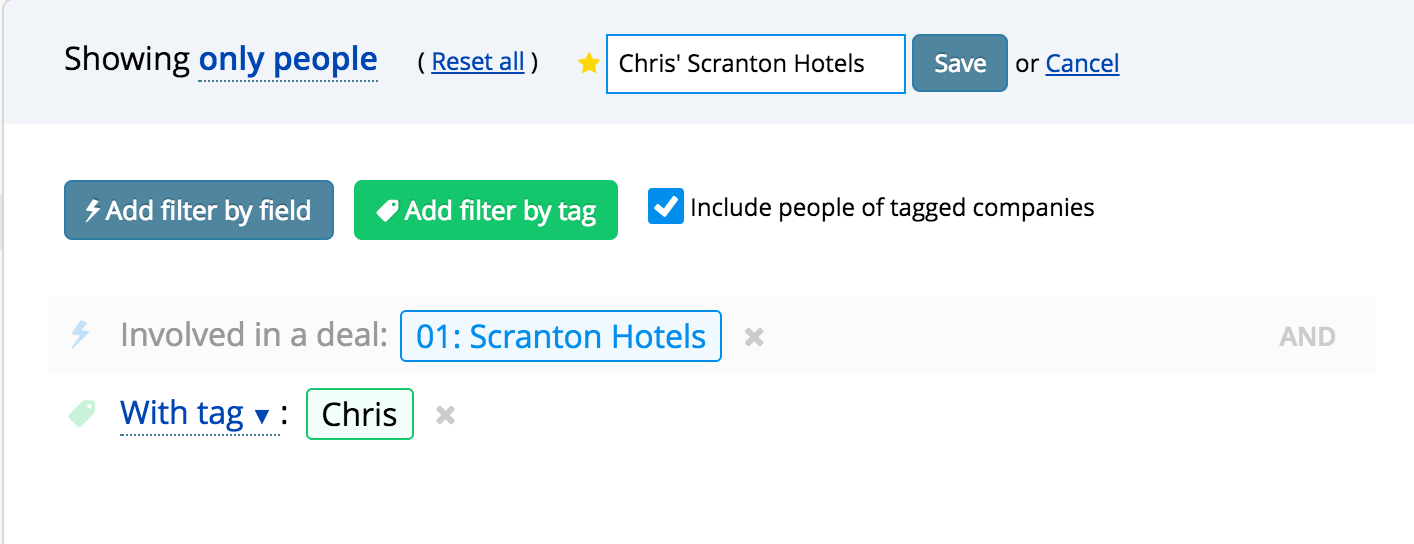The width and height of the screenshot is (1414, 544).
Task: Open the 01: Scranton Hotels deal selector
Action: coord(561,336)
